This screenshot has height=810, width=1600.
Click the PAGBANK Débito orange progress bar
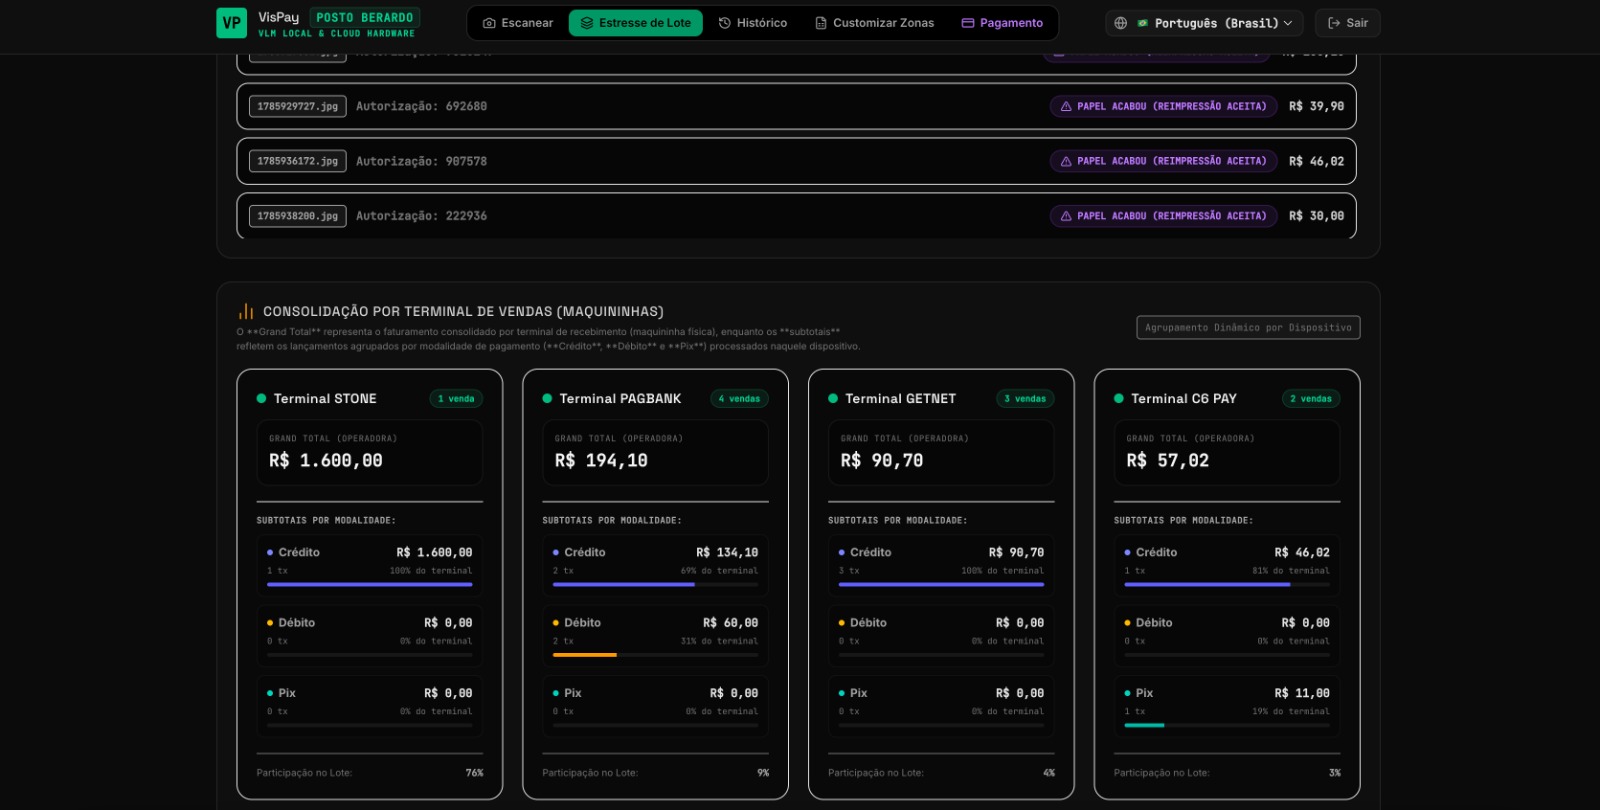pos(585,655)
